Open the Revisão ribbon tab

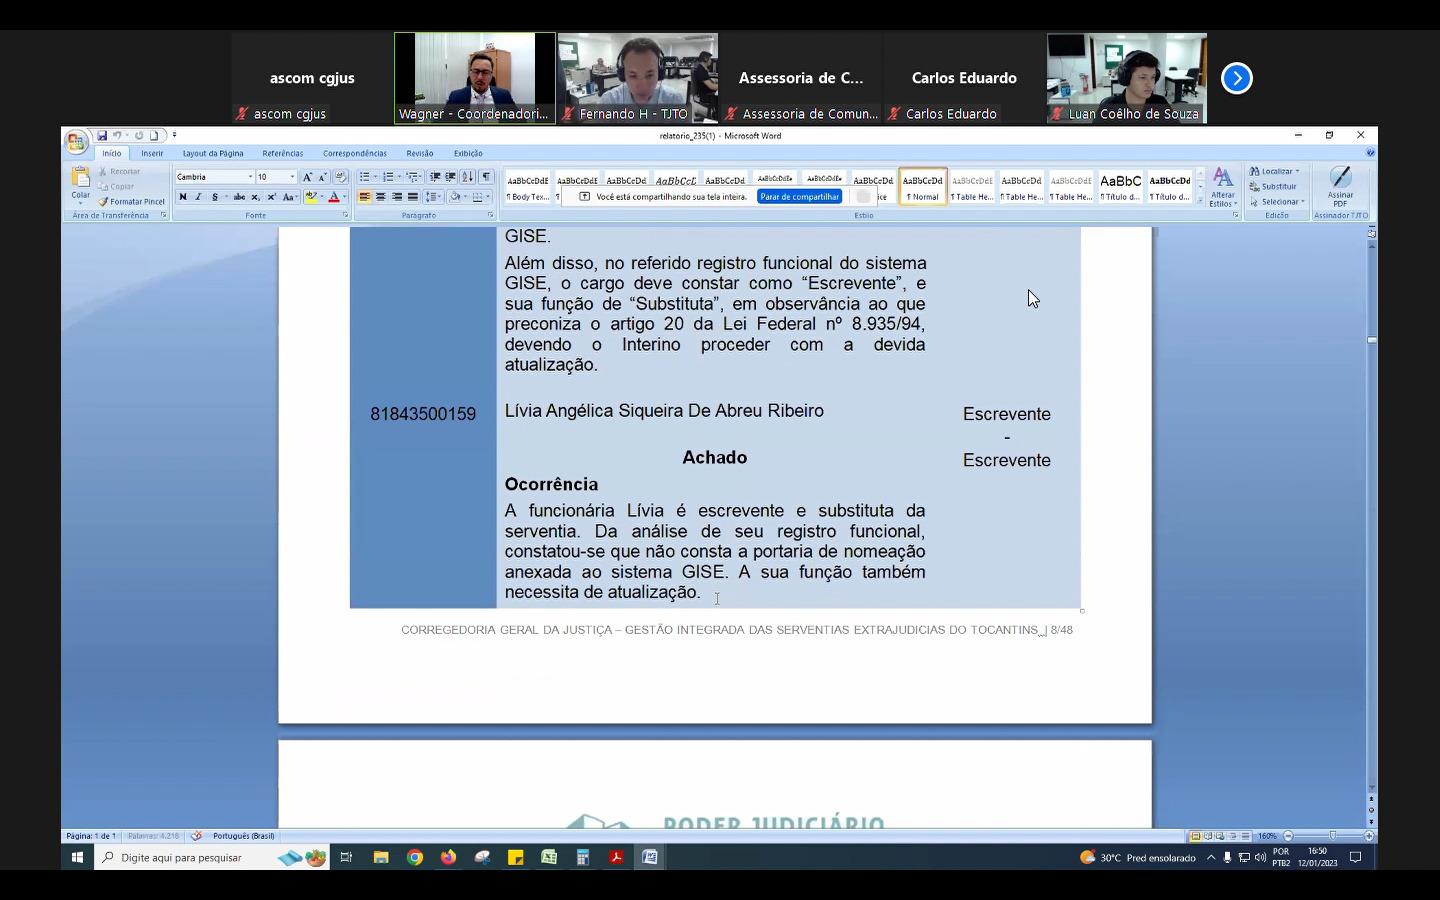click(419, 154)
